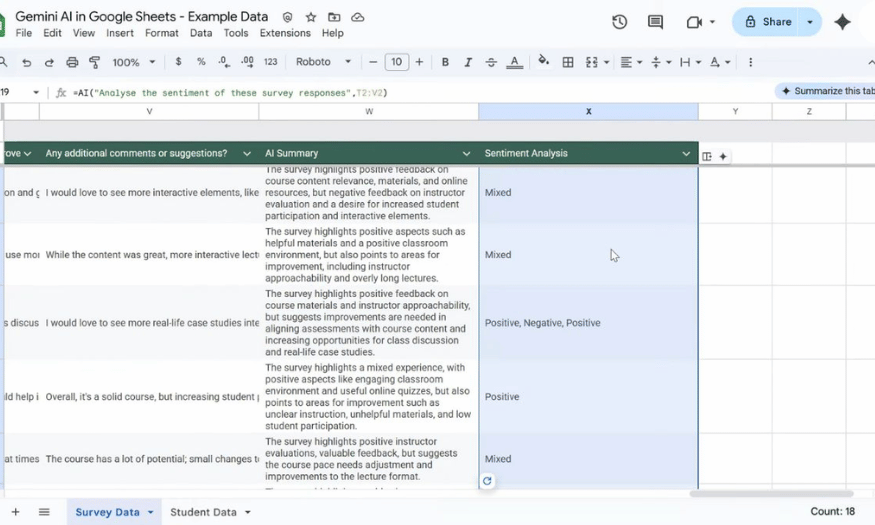This screenshot has height=525, width=875.
Task: Start a Meet call from camera icon
Action: click(694, 22)
